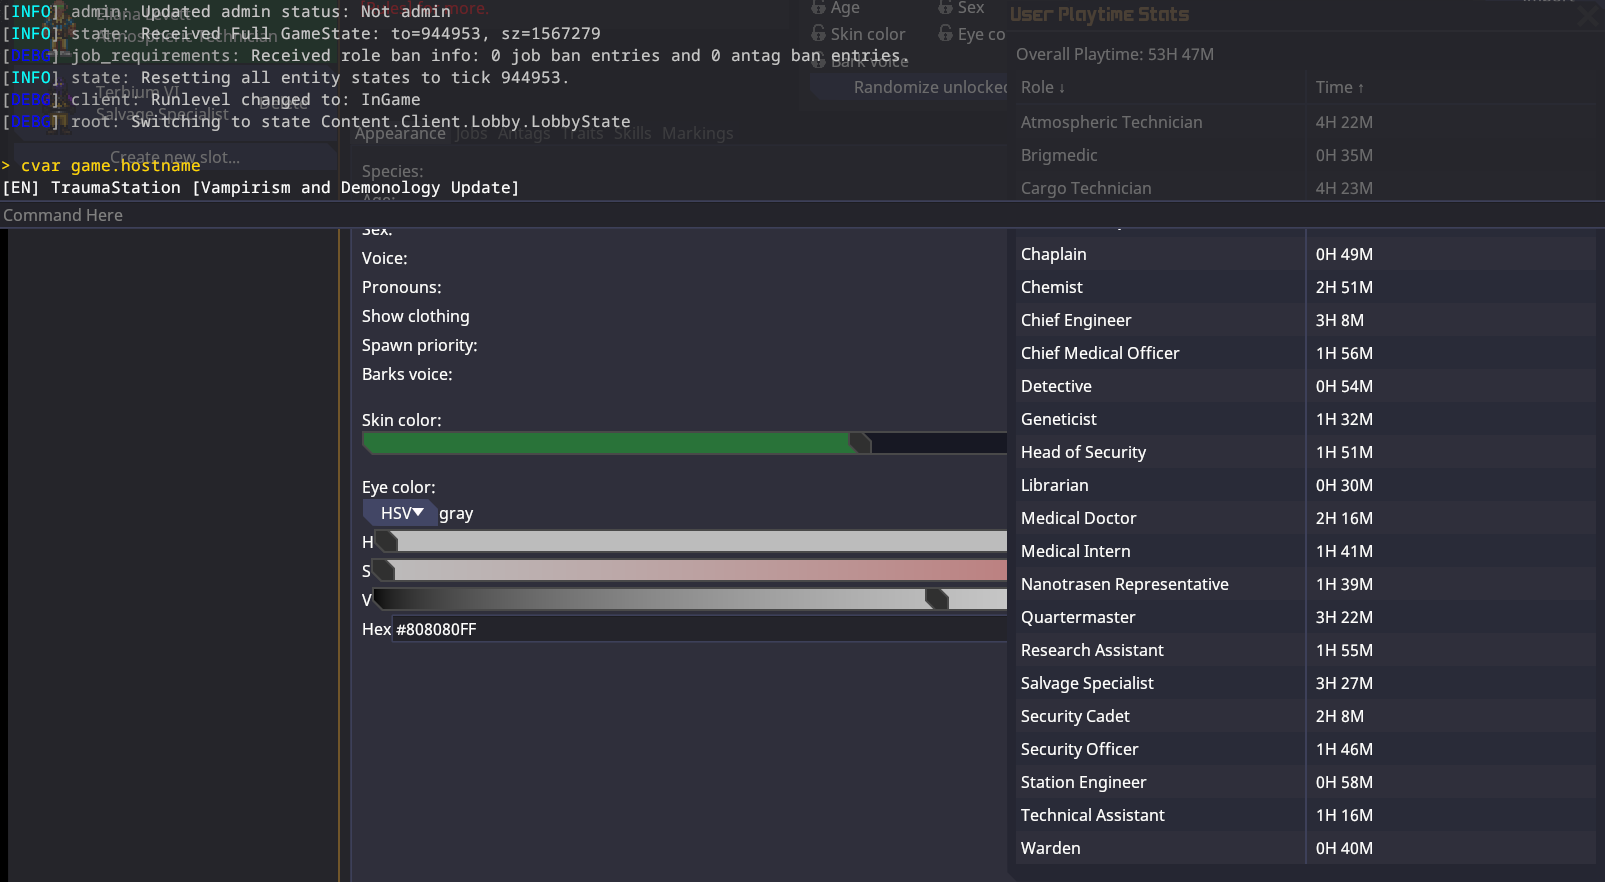Toggle the lock icon beside Sex

(945, 8)
